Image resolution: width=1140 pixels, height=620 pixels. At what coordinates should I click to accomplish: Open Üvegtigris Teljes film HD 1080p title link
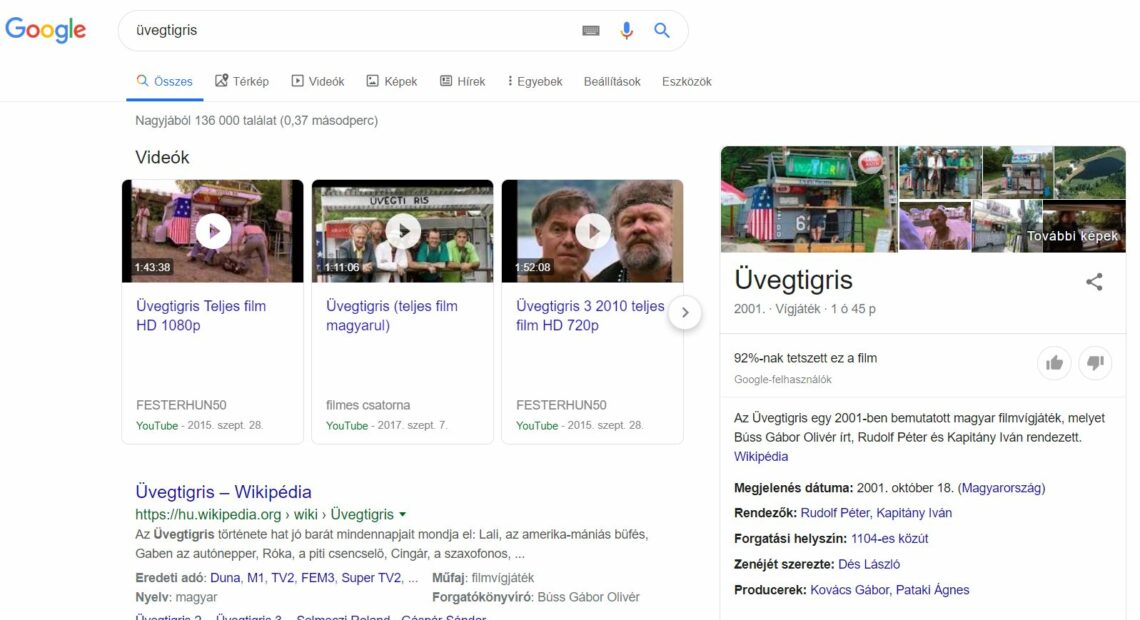[x=201, y=315]
